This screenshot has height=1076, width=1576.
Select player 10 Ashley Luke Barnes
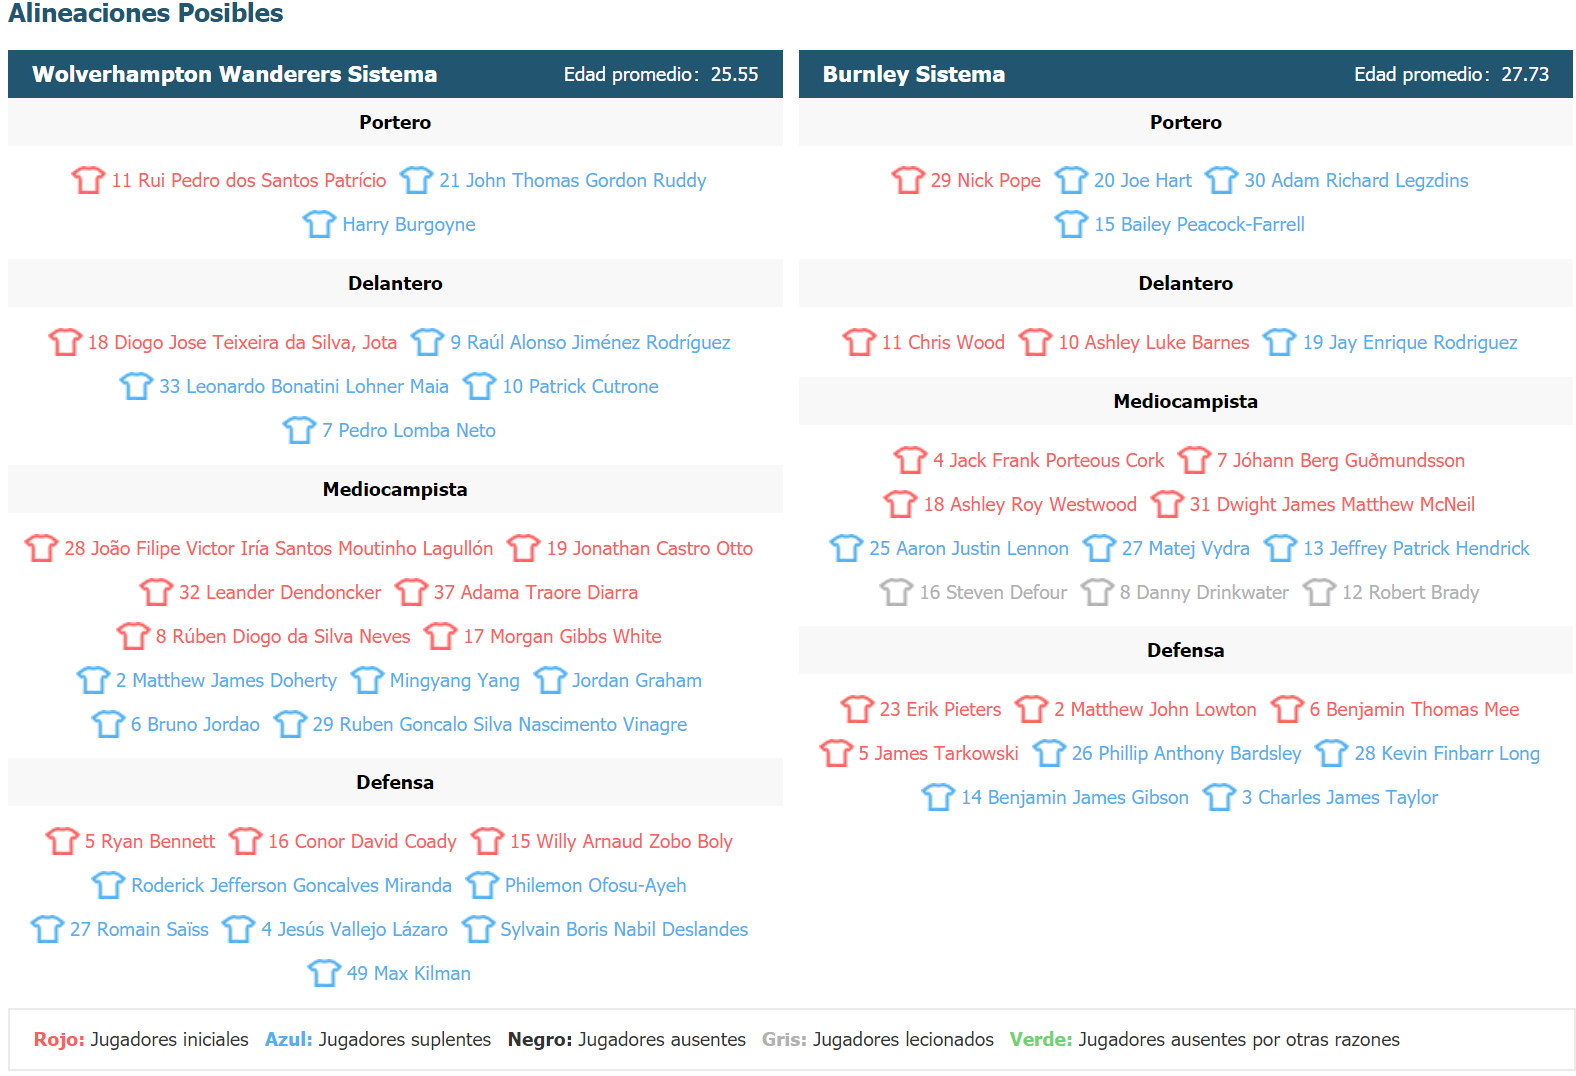pyautogui.click(x=1154, y=342)
